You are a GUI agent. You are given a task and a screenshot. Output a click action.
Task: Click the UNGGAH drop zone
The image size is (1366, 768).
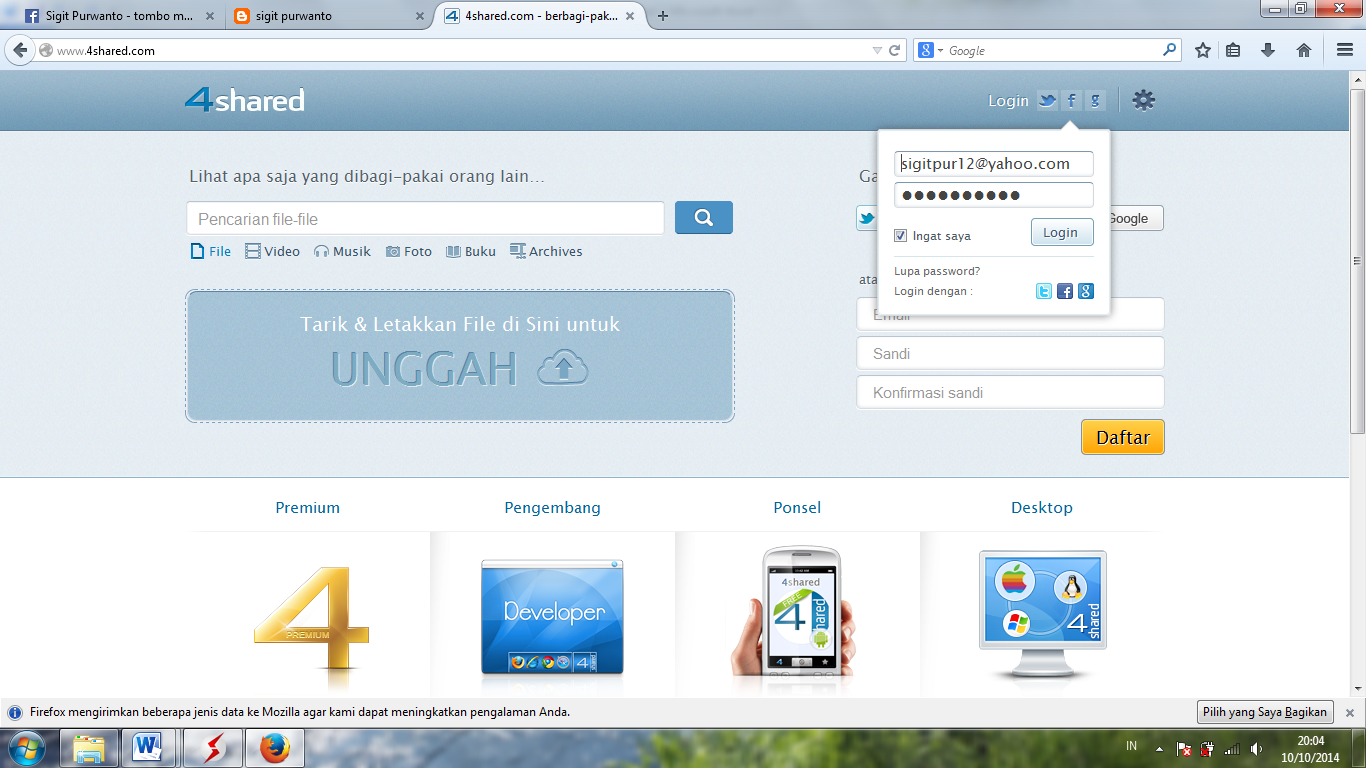click(460, 356)
